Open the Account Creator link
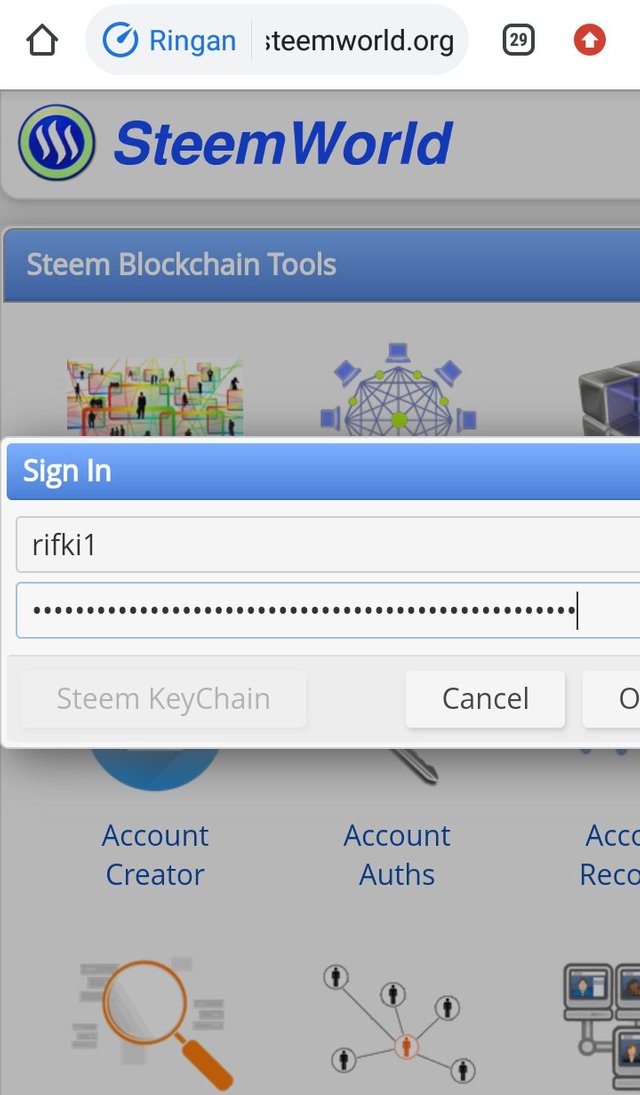Image resolution: width=640 pixels, height=1095 pixels. click(155, 855)
